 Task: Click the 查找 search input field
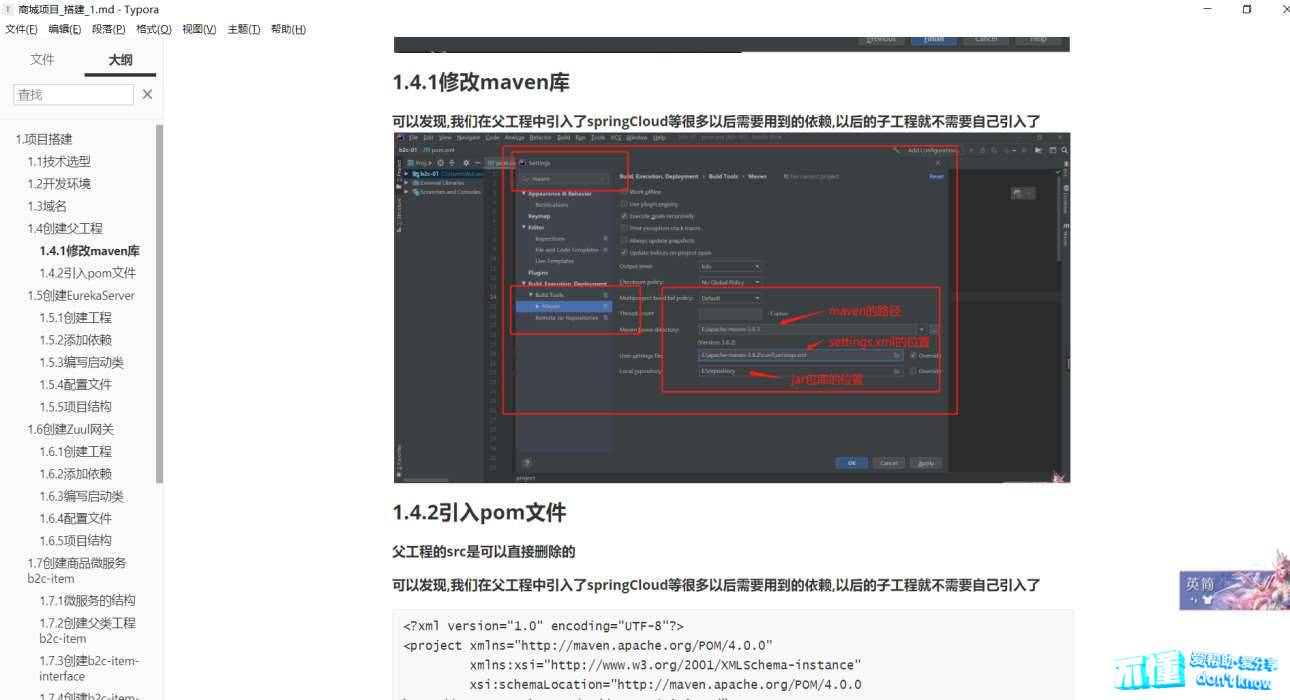[73, 94]
